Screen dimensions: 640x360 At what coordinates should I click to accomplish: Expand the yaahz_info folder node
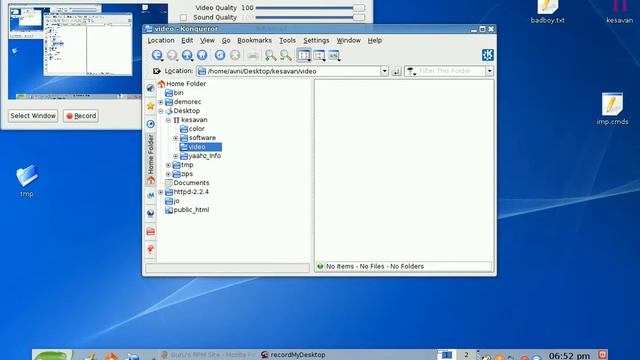click(176, 156)
